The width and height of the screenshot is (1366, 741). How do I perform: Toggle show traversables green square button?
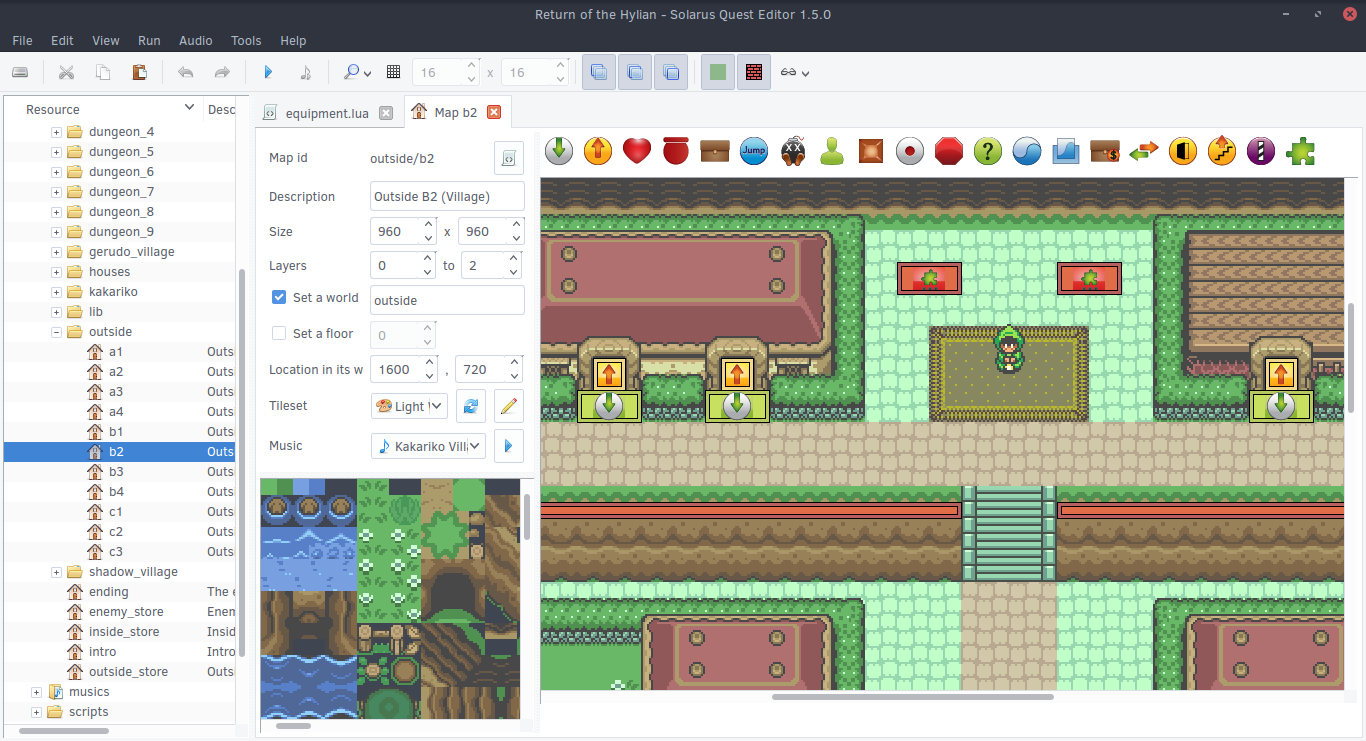click(718, 72)
